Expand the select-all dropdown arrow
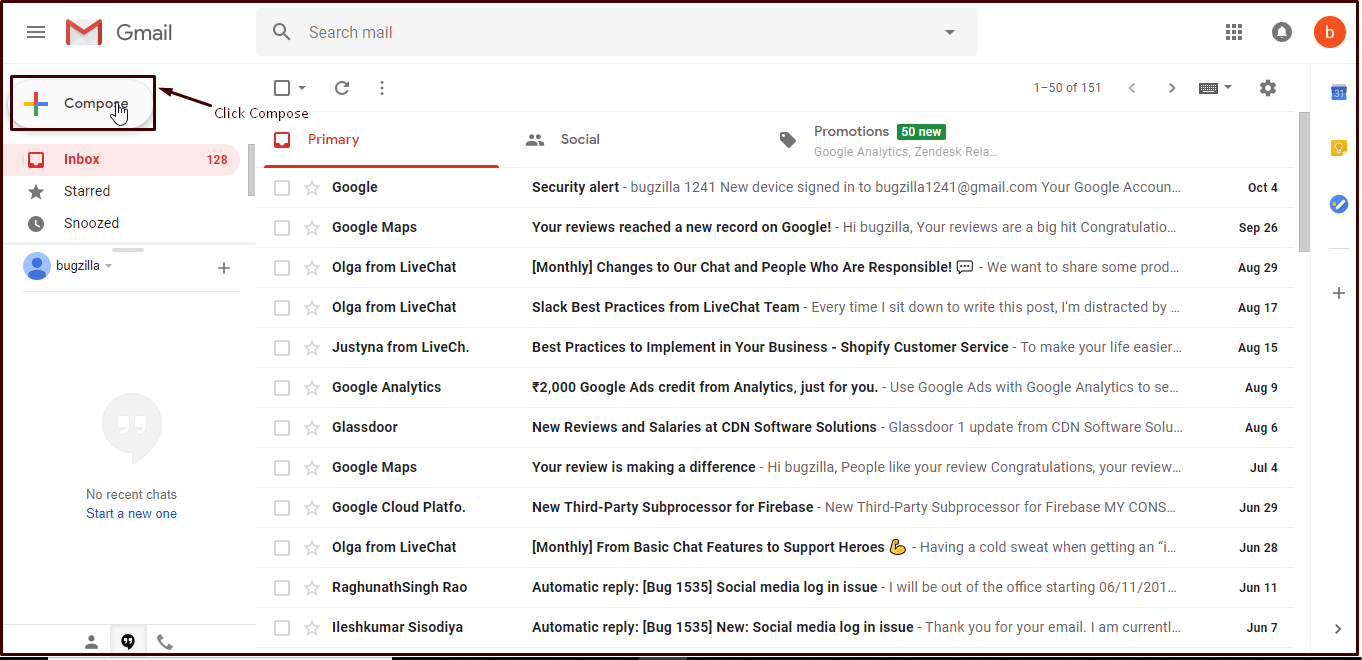Screen dimensions: 1362x660 [x=302, y=88]
